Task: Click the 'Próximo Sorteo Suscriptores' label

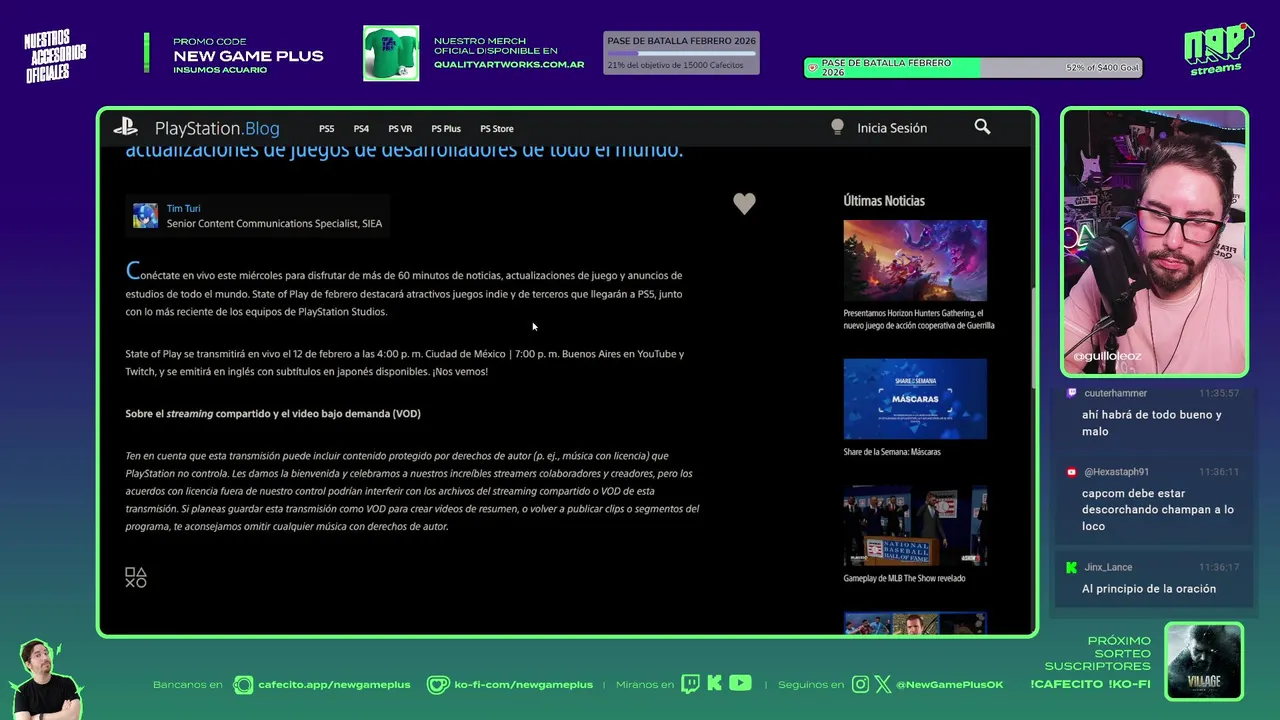Action: [1098, 654]
